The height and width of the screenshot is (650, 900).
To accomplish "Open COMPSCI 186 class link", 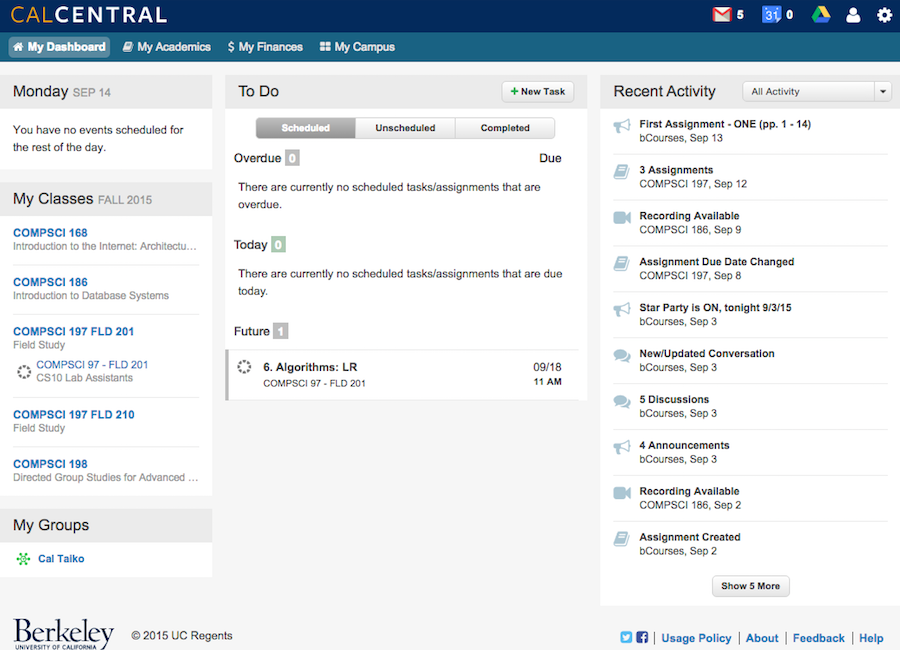I will click(x=51, y=282).
